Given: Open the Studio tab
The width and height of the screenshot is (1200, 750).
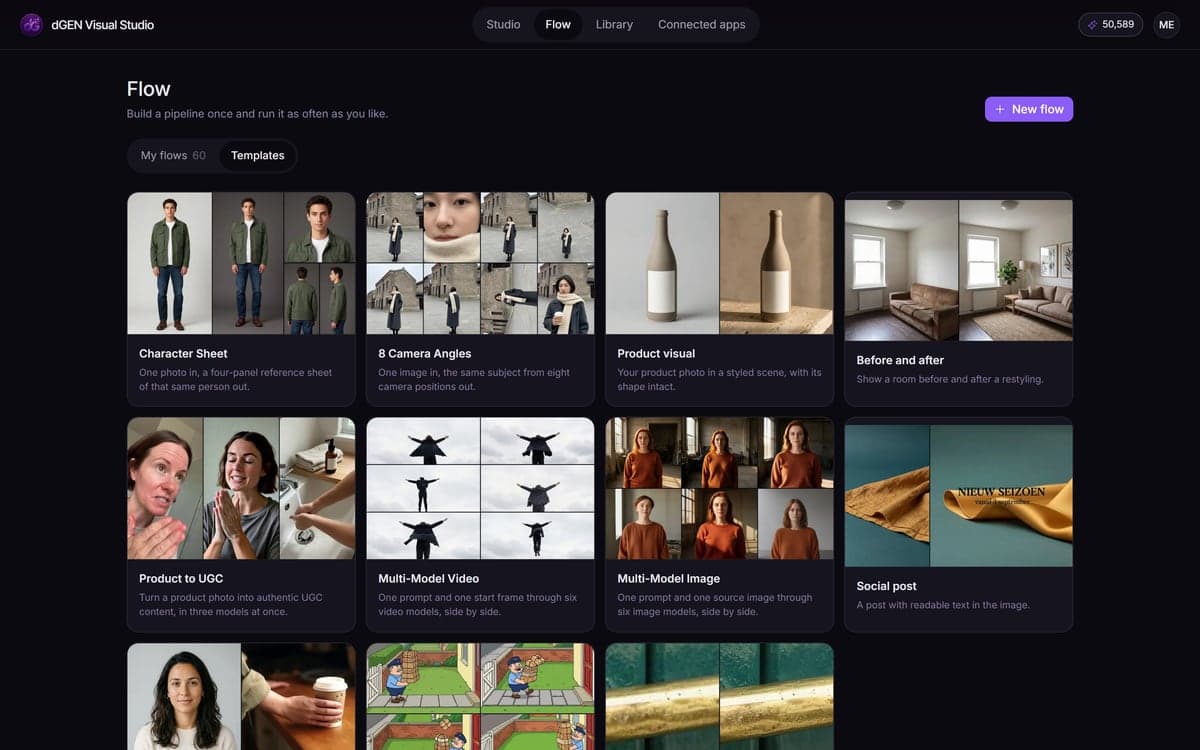Looking at the screenshot, I should click(x=503, y=24).
